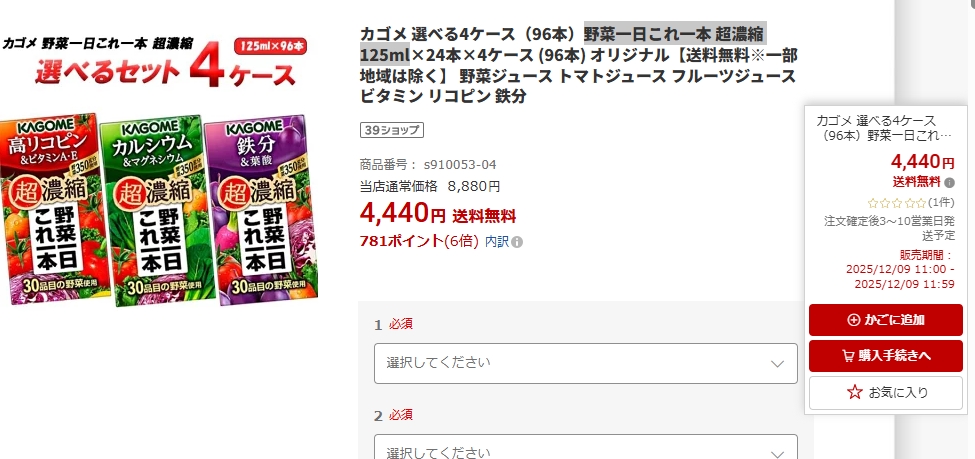Screen dimensions: 975x459
Task: Open the first 選択してください dropdown
Action: [585, 363]
